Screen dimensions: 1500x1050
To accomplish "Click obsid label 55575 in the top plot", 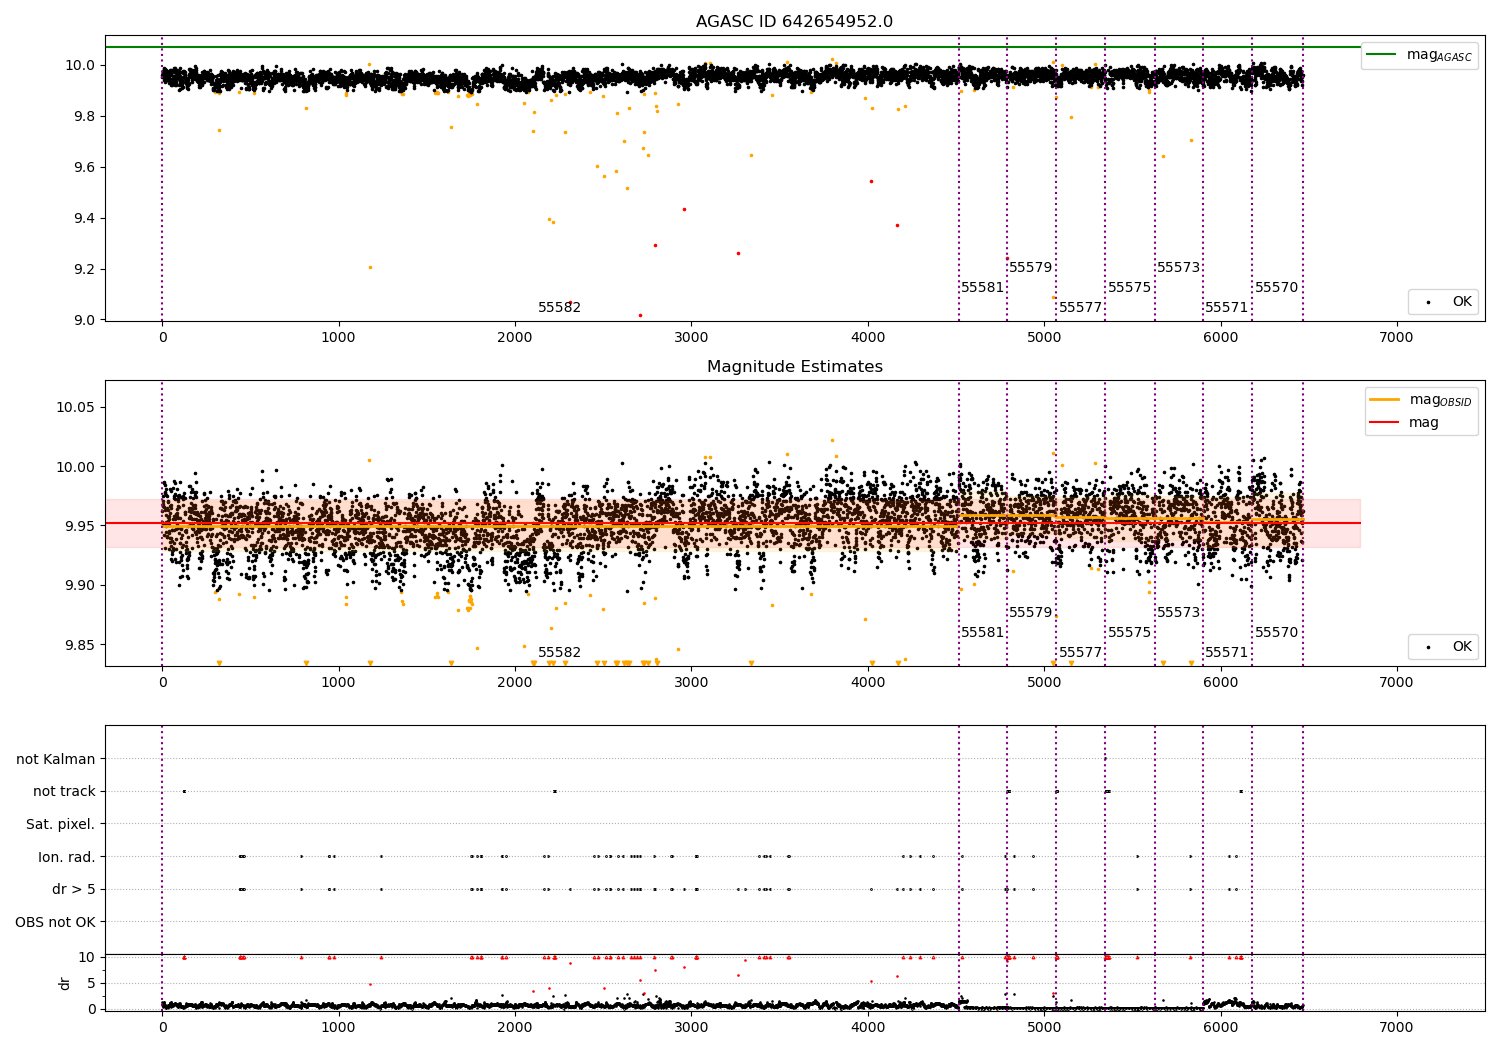I will pos(1129,288).
